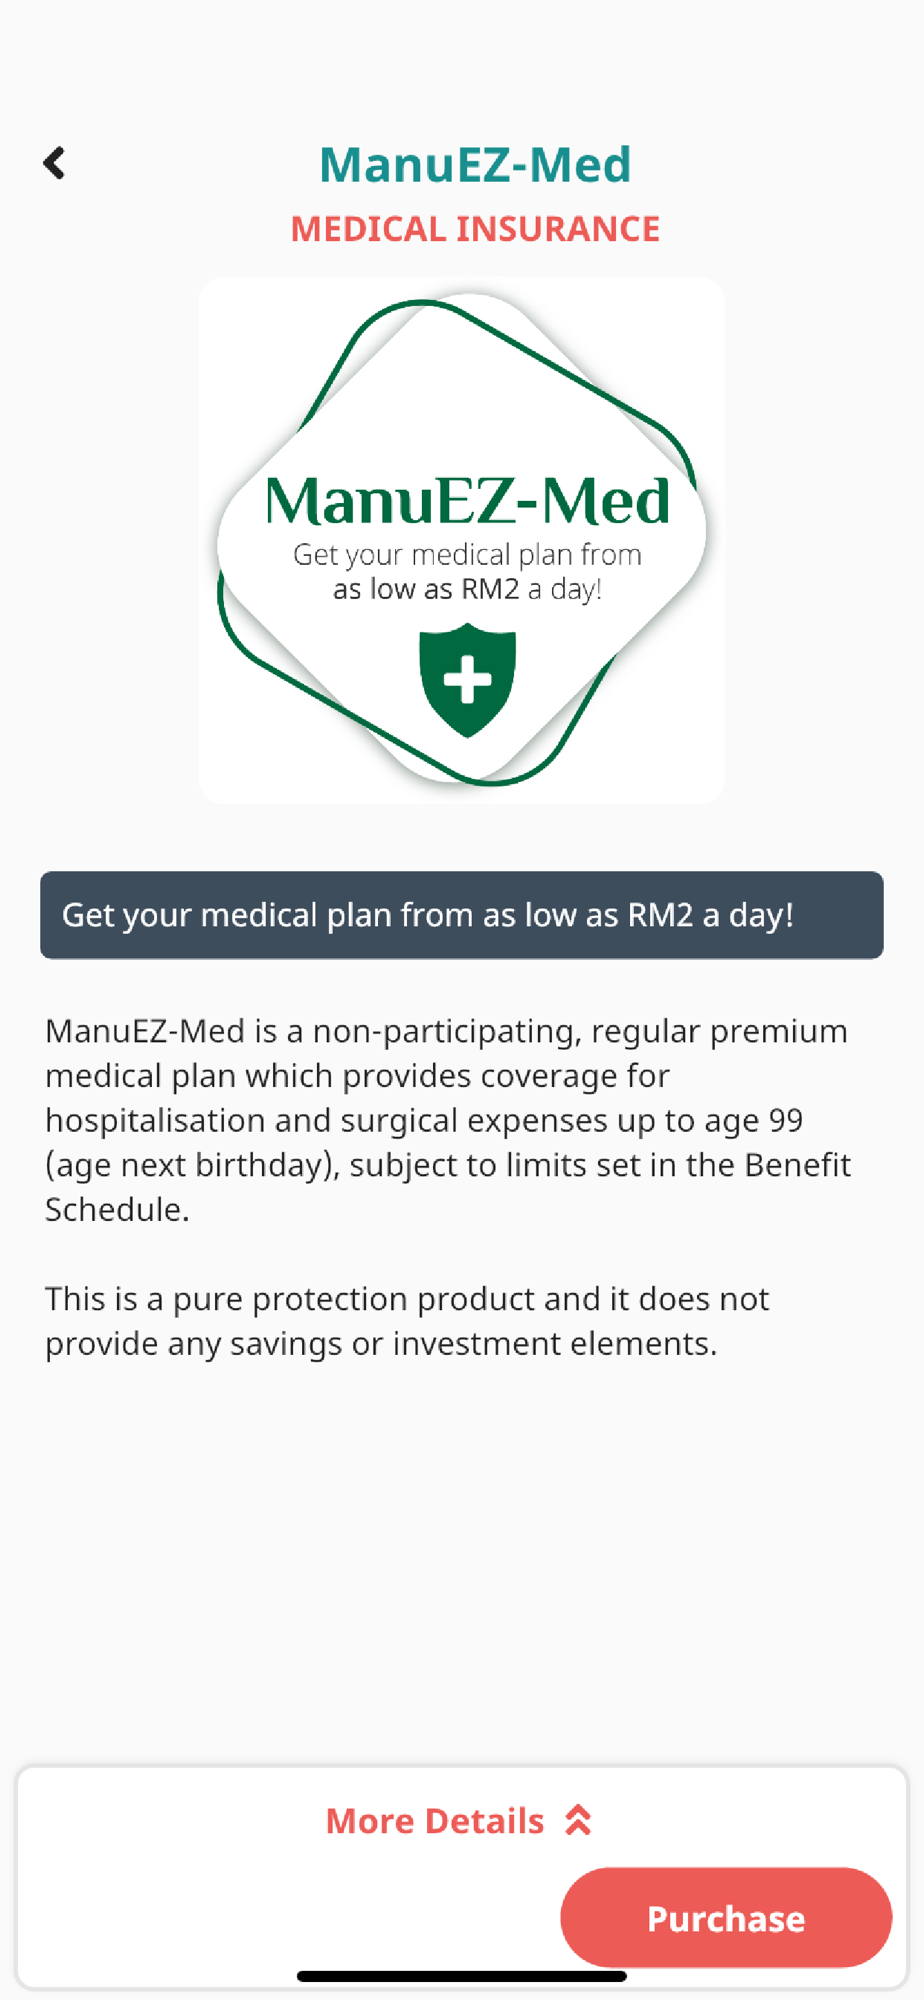
Task: Select the MEDICAL INSURANCE subtitle
Action: (x=475, y=229)
